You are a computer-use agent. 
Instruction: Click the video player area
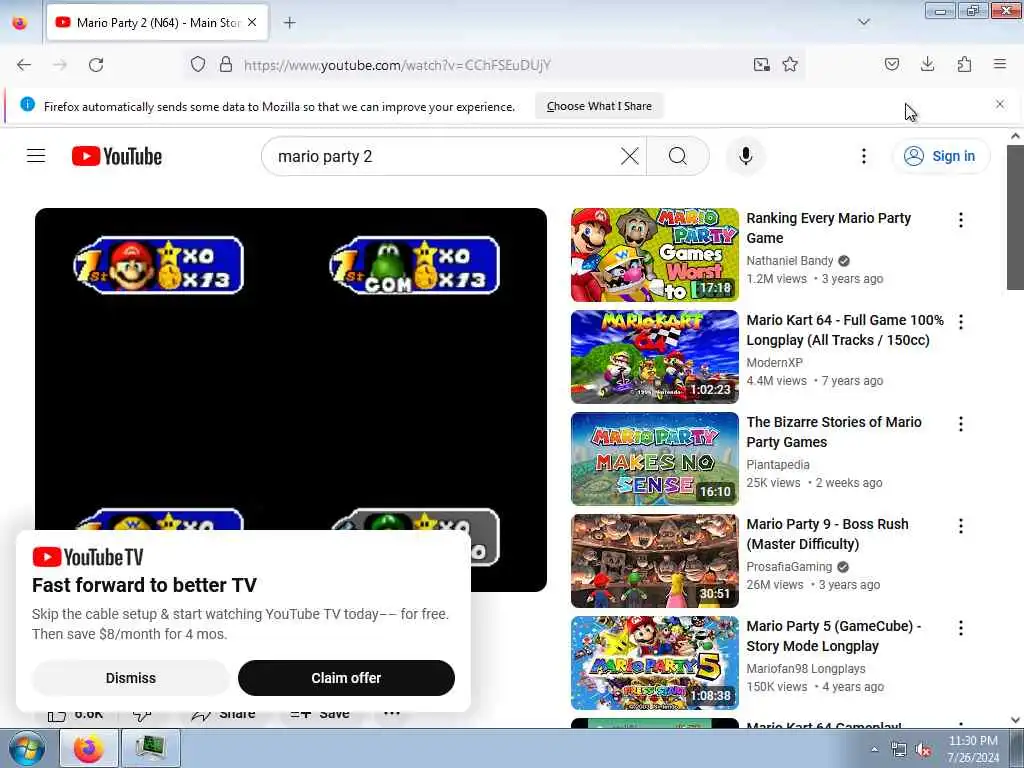(291, 400)
